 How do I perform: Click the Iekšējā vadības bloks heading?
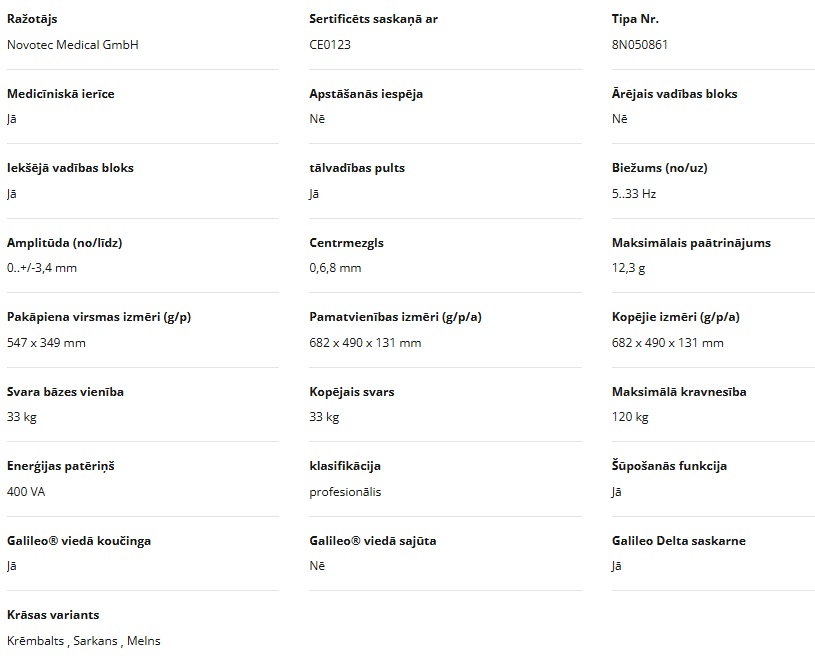click(70, 168)
